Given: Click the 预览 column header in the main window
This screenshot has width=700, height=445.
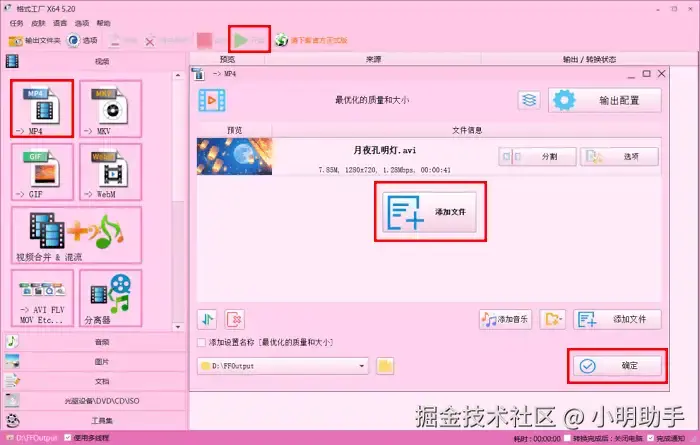Looking at the screenshot, I should pyautogui.click(x=227, y=59).
